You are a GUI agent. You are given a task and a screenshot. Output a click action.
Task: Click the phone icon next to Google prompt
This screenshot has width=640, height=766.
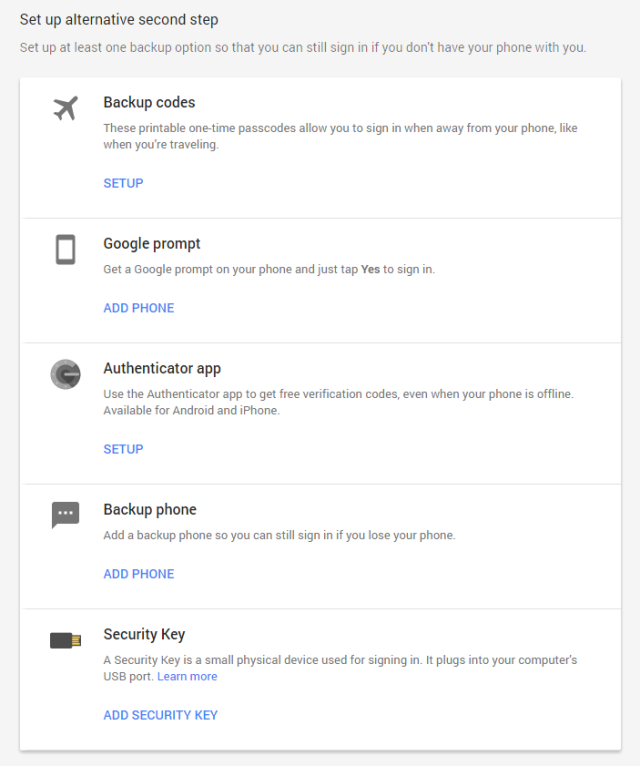65,249
